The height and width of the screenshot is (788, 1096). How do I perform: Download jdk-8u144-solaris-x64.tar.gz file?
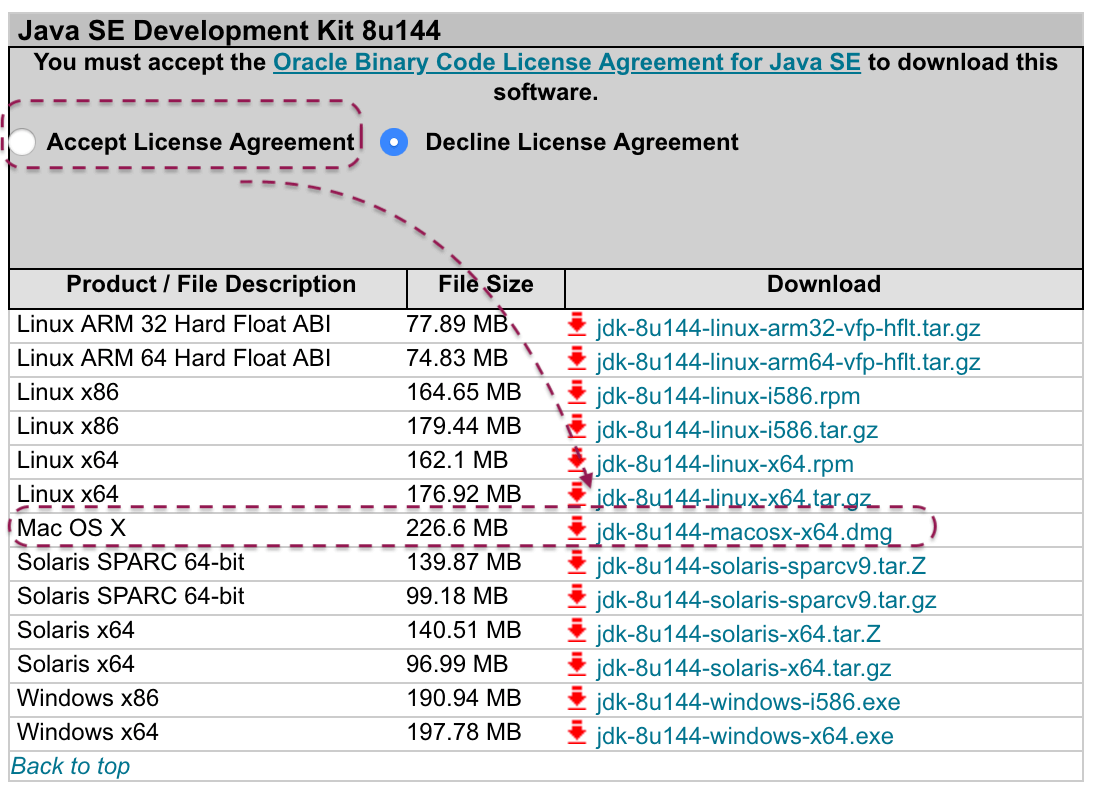[x=744, y=668]
